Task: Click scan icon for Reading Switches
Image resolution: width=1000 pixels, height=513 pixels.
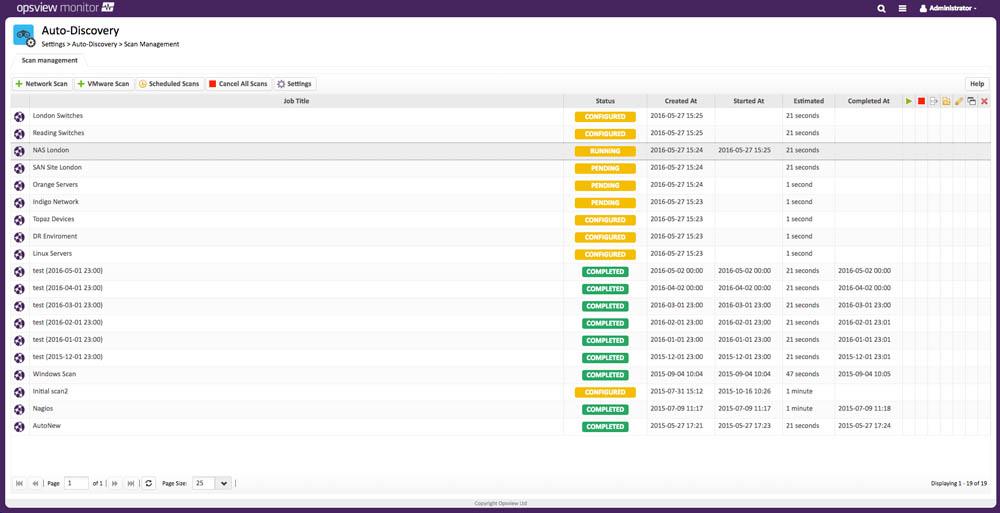Action: point(19,134)
